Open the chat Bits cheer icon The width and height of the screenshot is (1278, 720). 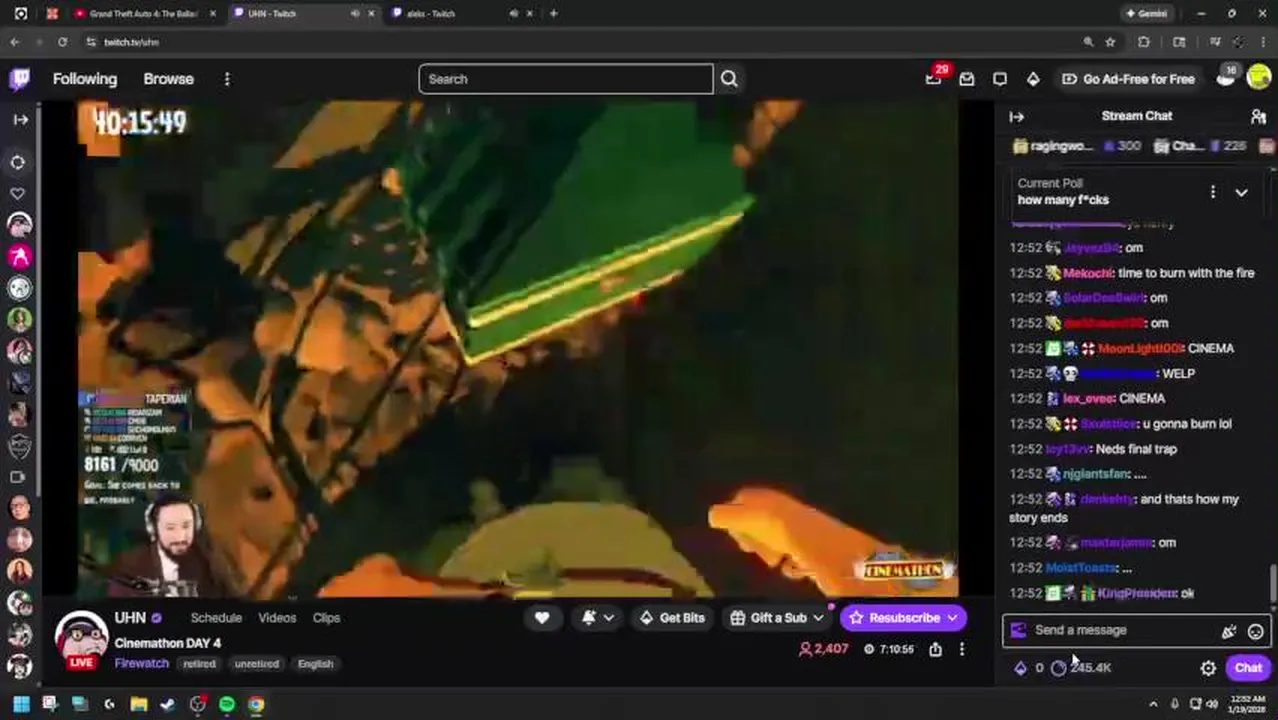point(1228,631)
